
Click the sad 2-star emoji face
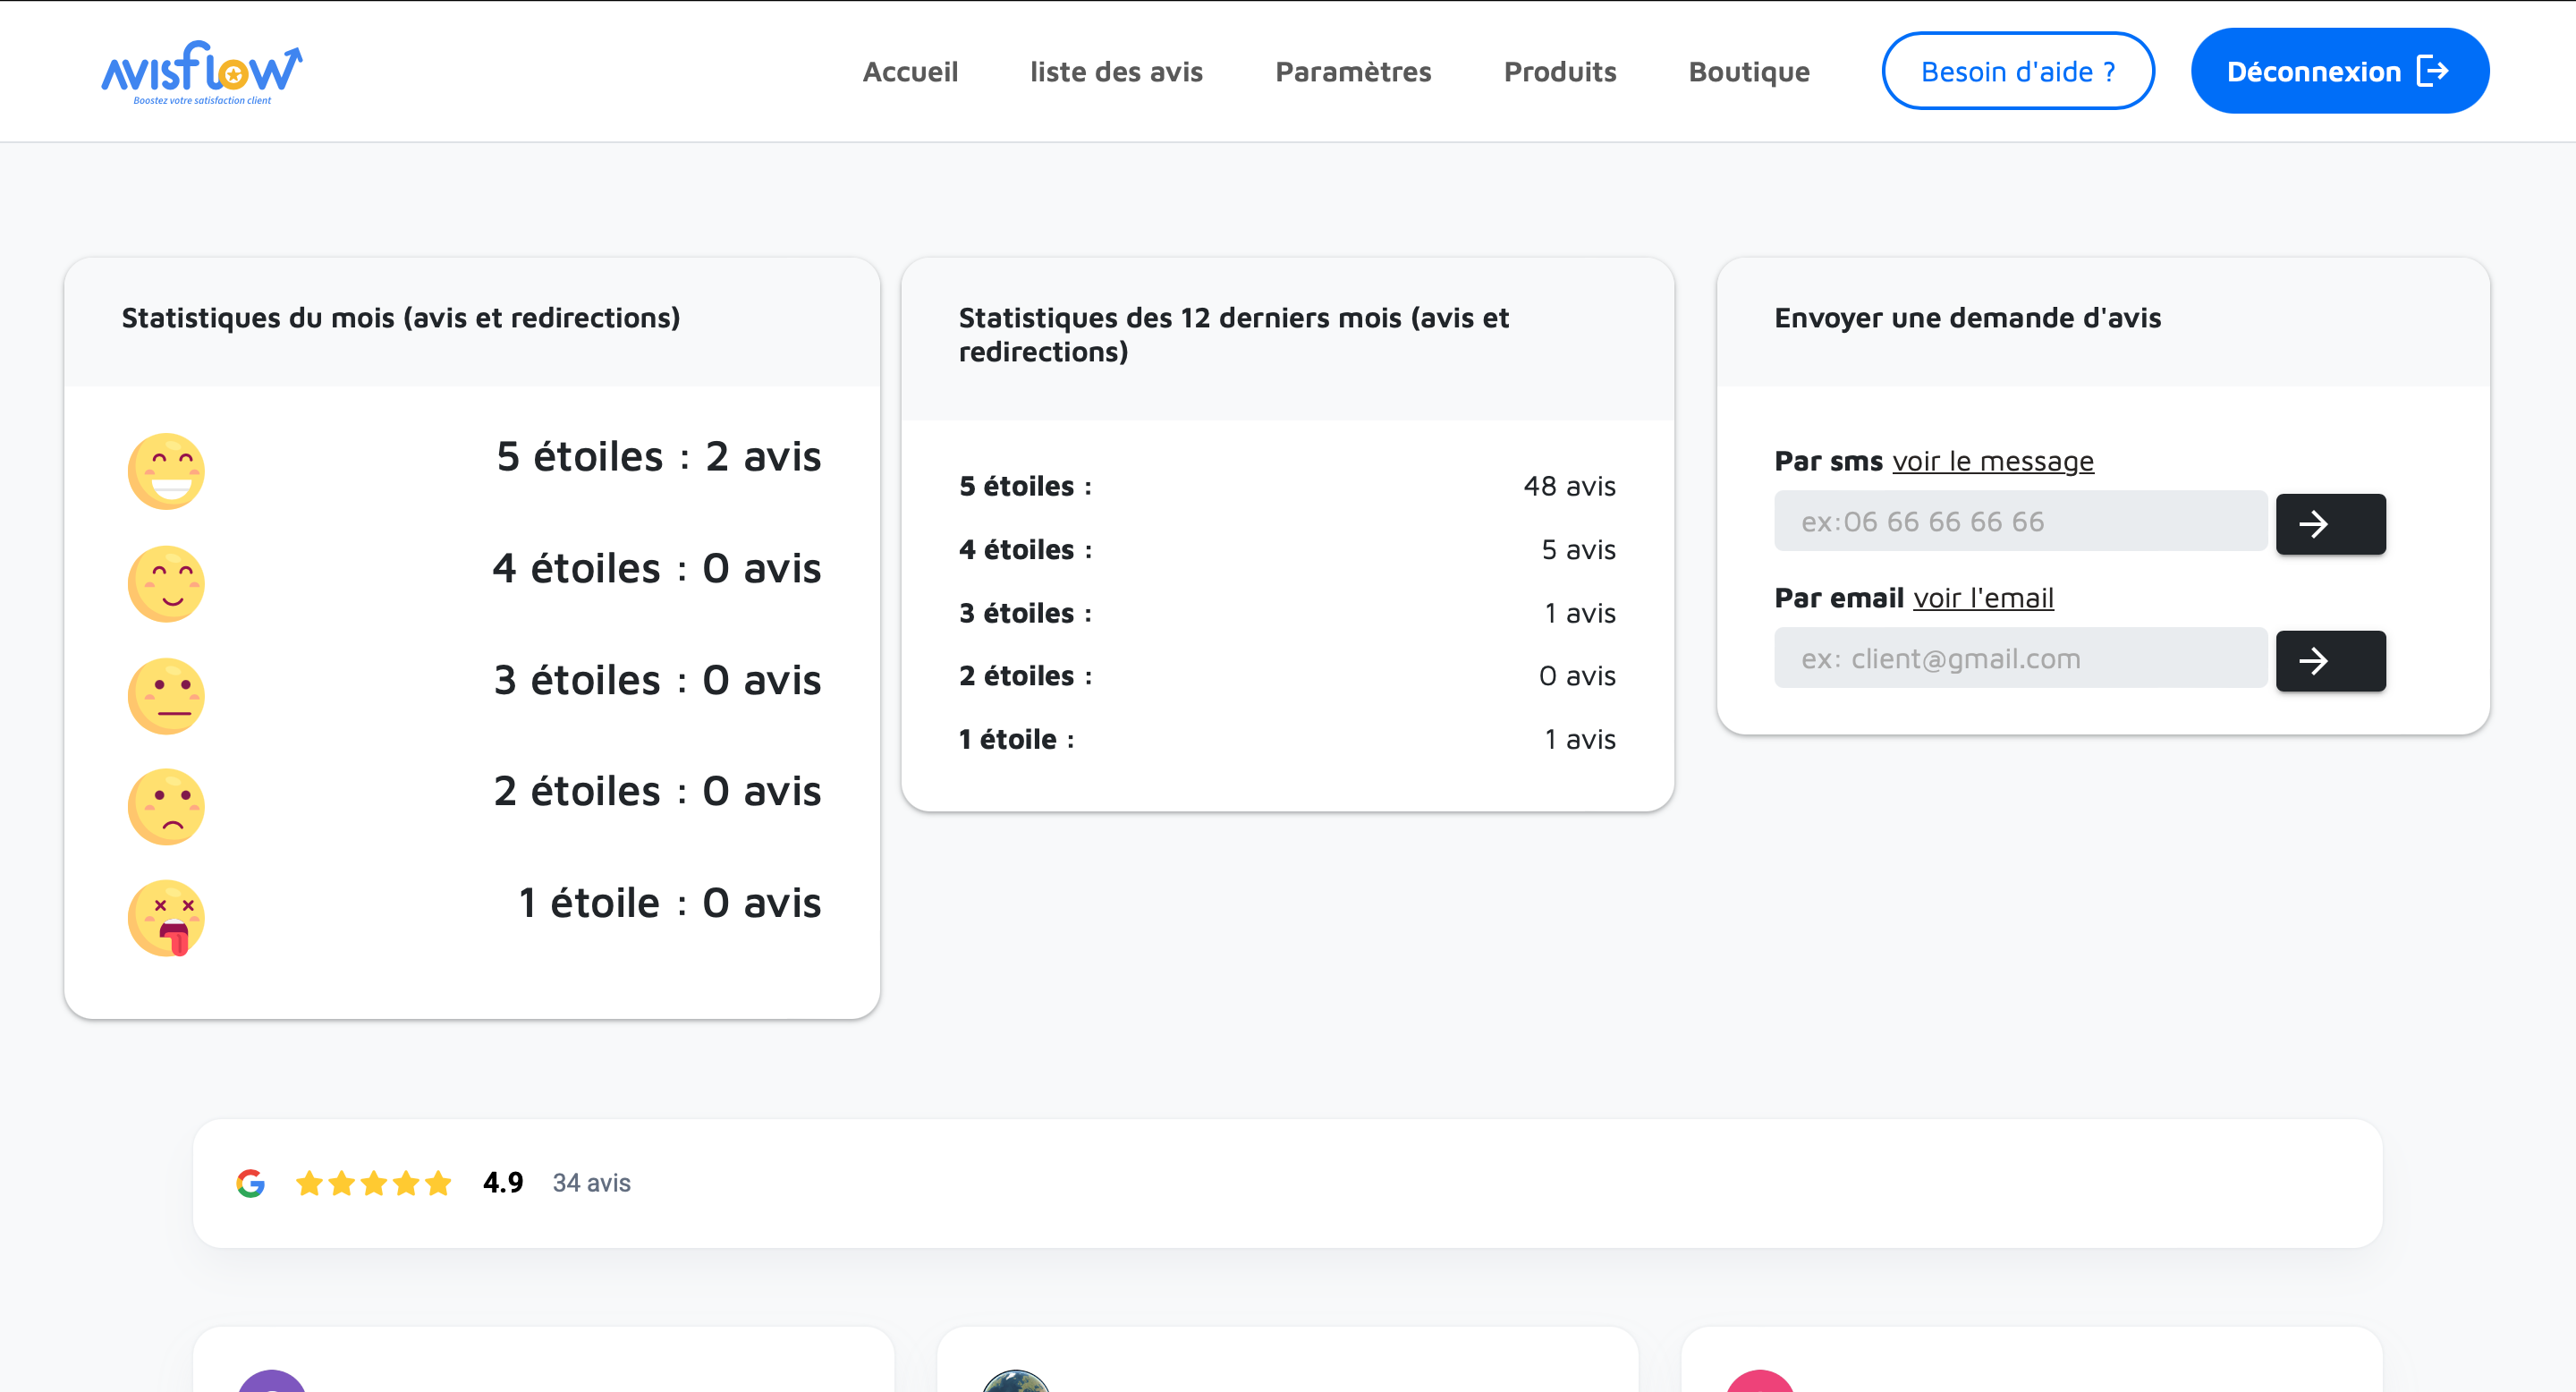[166, 806]
